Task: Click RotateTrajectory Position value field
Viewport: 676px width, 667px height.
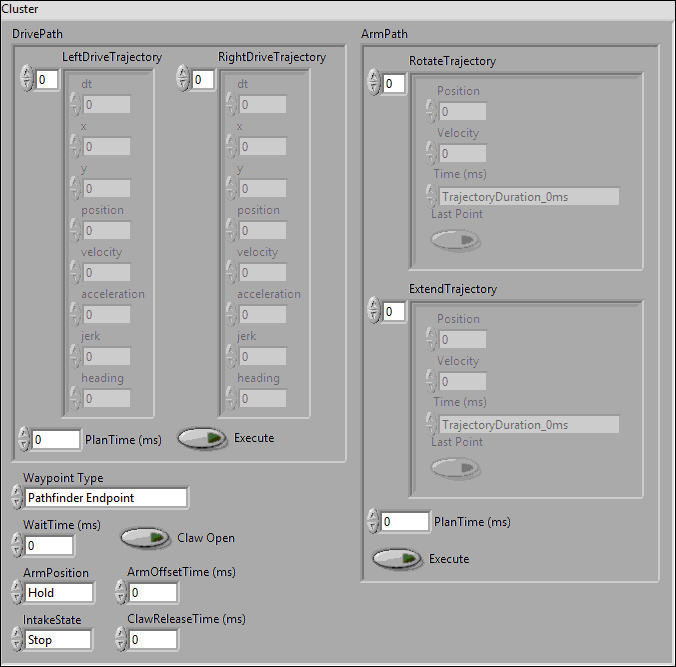Action: click(463, 111)
